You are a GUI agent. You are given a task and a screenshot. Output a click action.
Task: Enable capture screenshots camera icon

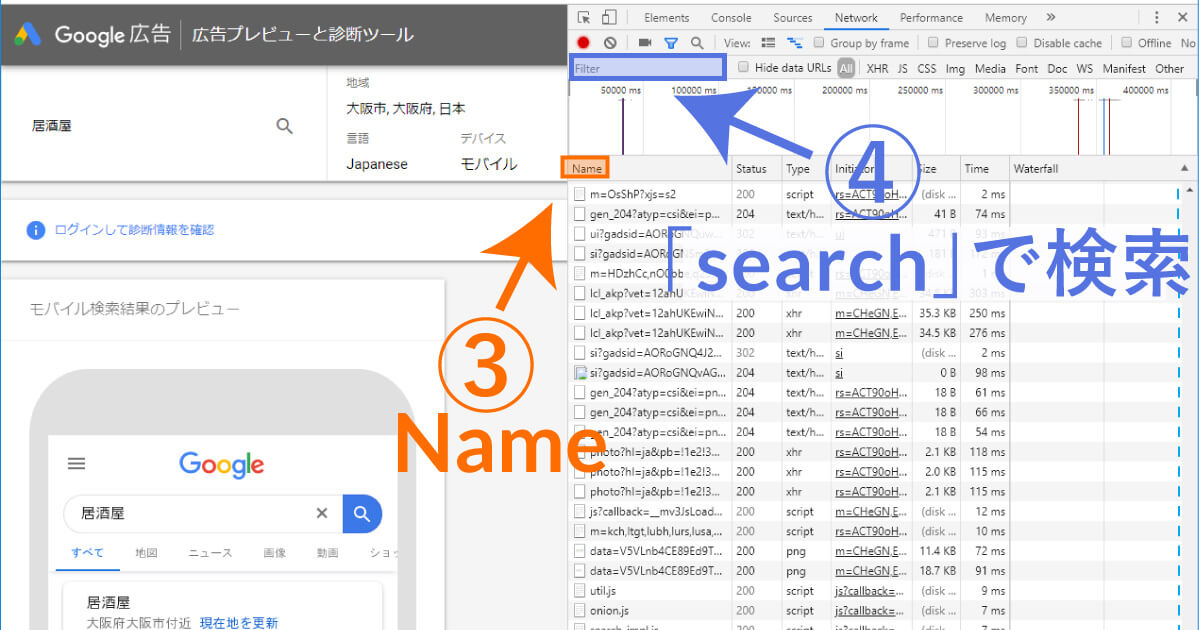[645, 43]
